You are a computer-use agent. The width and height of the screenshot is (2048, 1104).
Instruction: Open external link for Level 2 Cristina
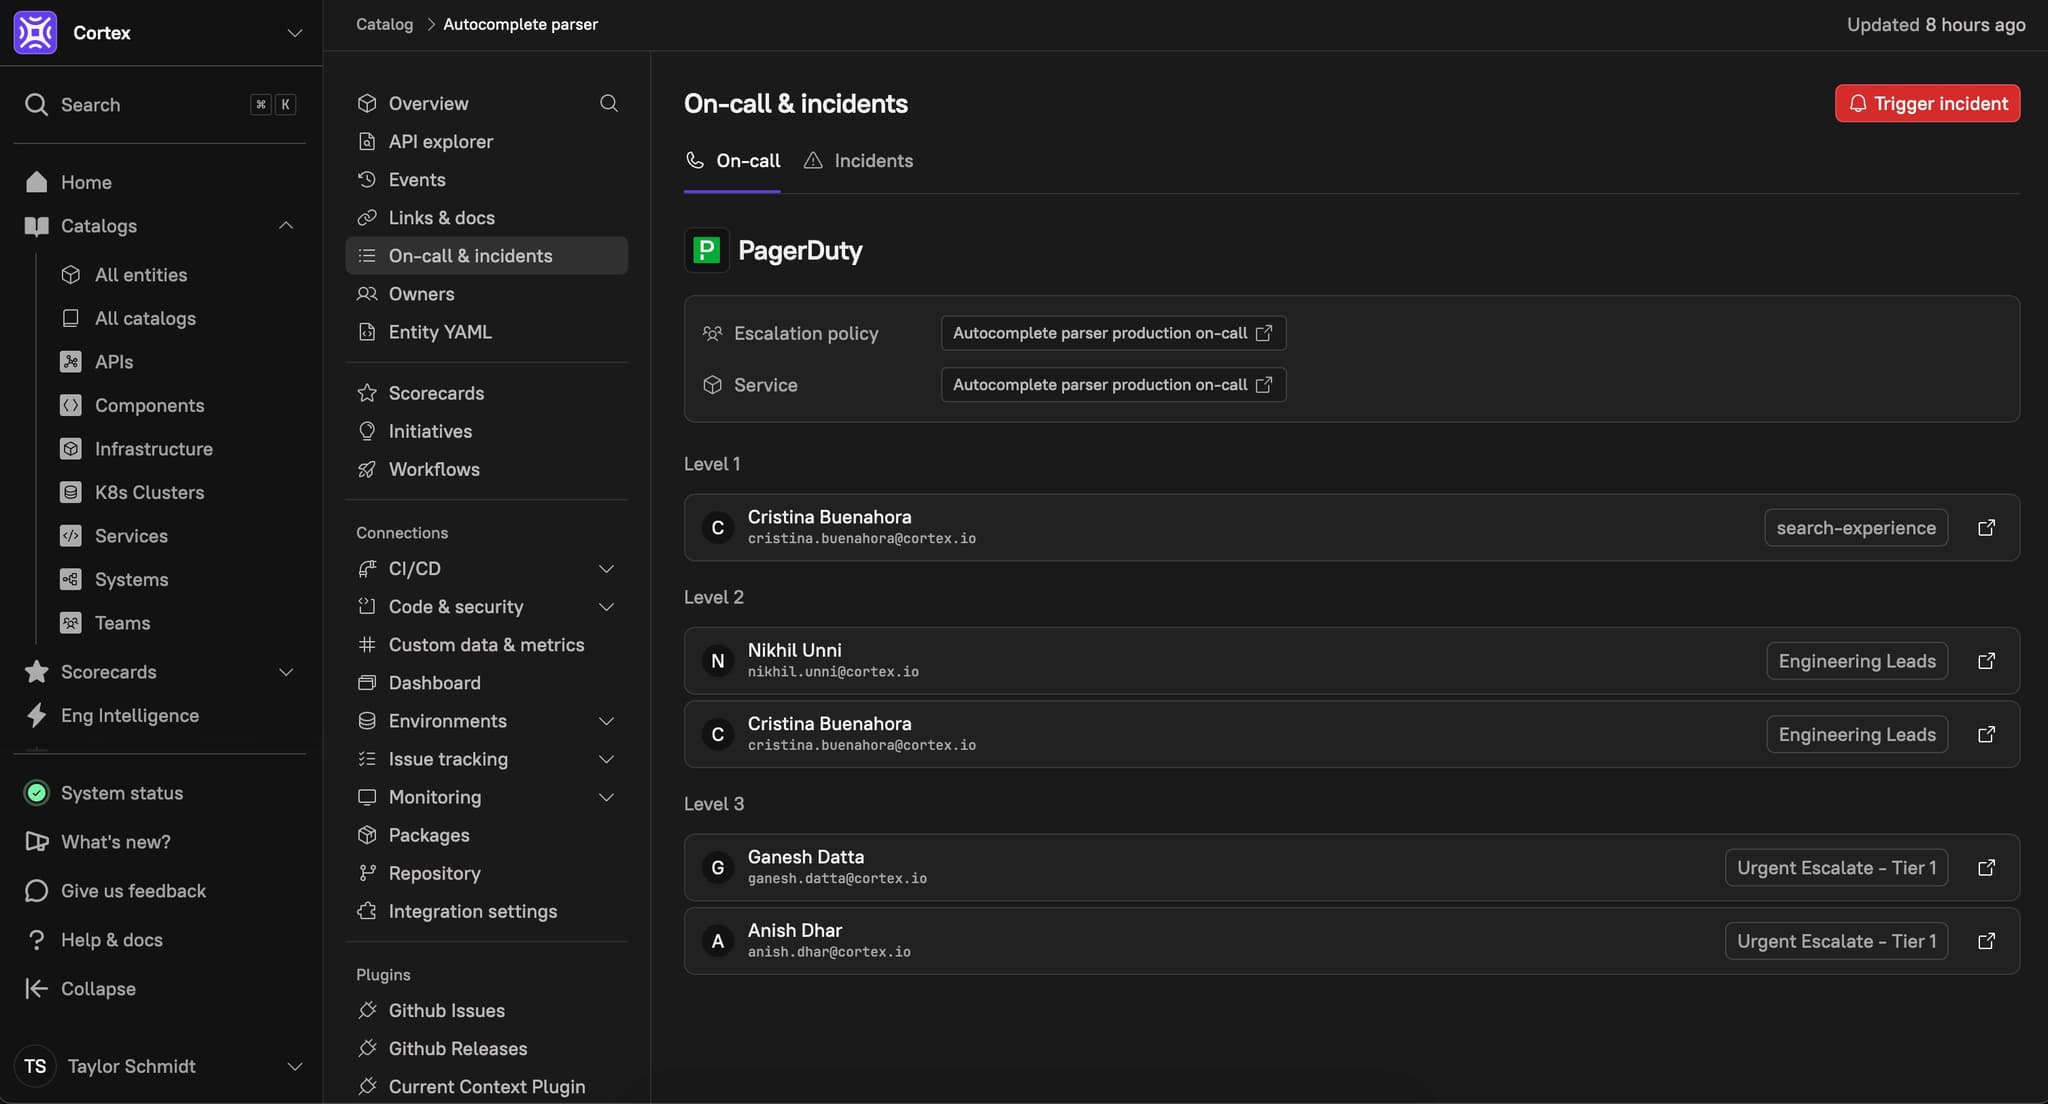[x=1986, y=735]
